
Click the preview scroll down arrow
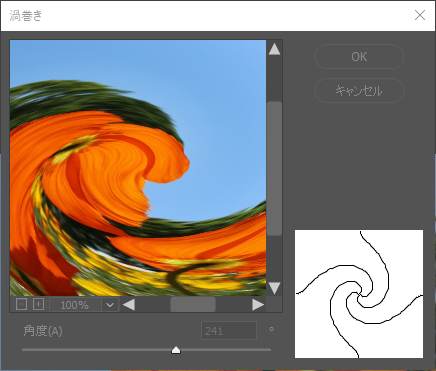pyautogui.click(x=274, y=288)
